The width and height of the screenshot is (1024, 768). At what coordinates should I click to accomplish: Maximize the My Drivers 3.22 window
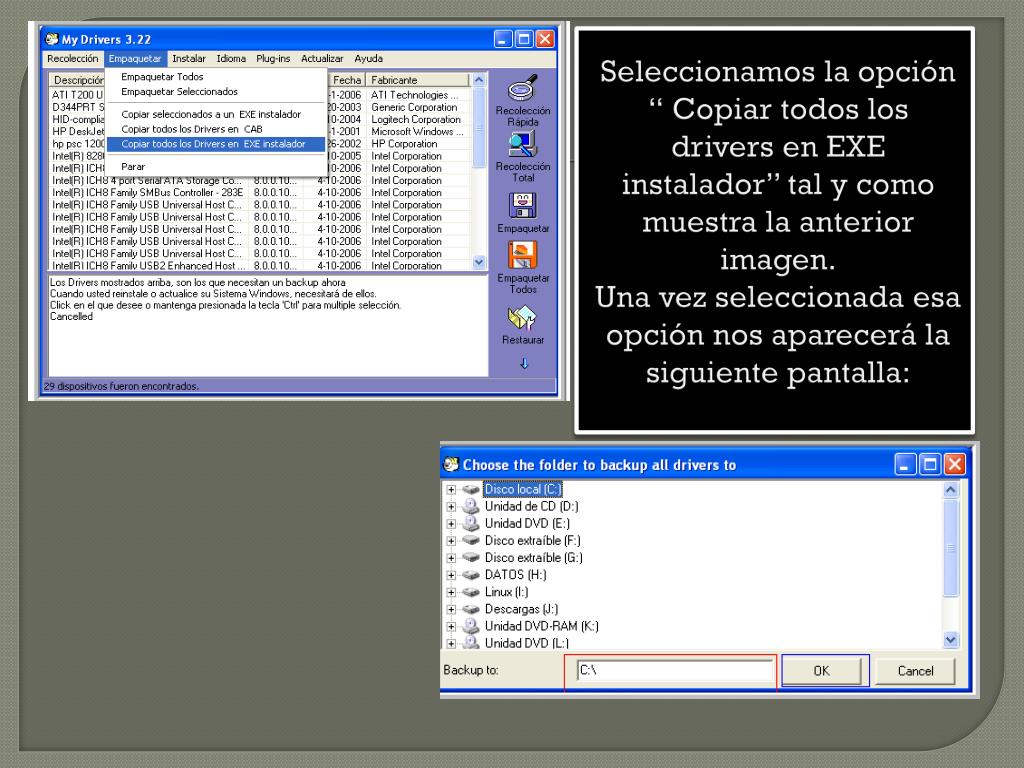pos(524,39)
